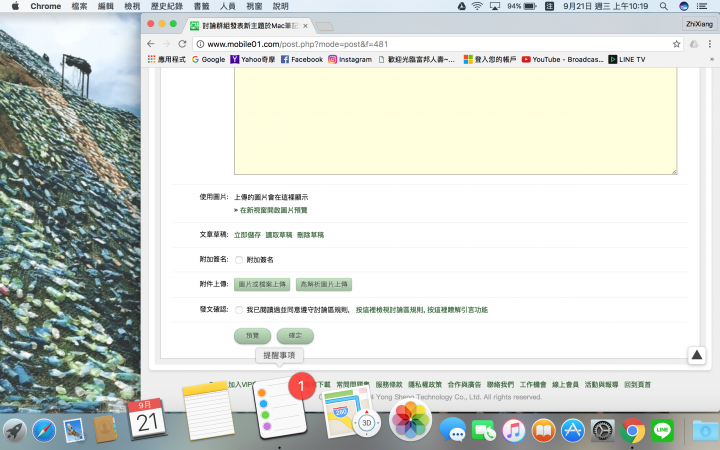Screen dimensions: 720x450
Task: Select the Mobile01 posting tab
Action: pos(249,26)
